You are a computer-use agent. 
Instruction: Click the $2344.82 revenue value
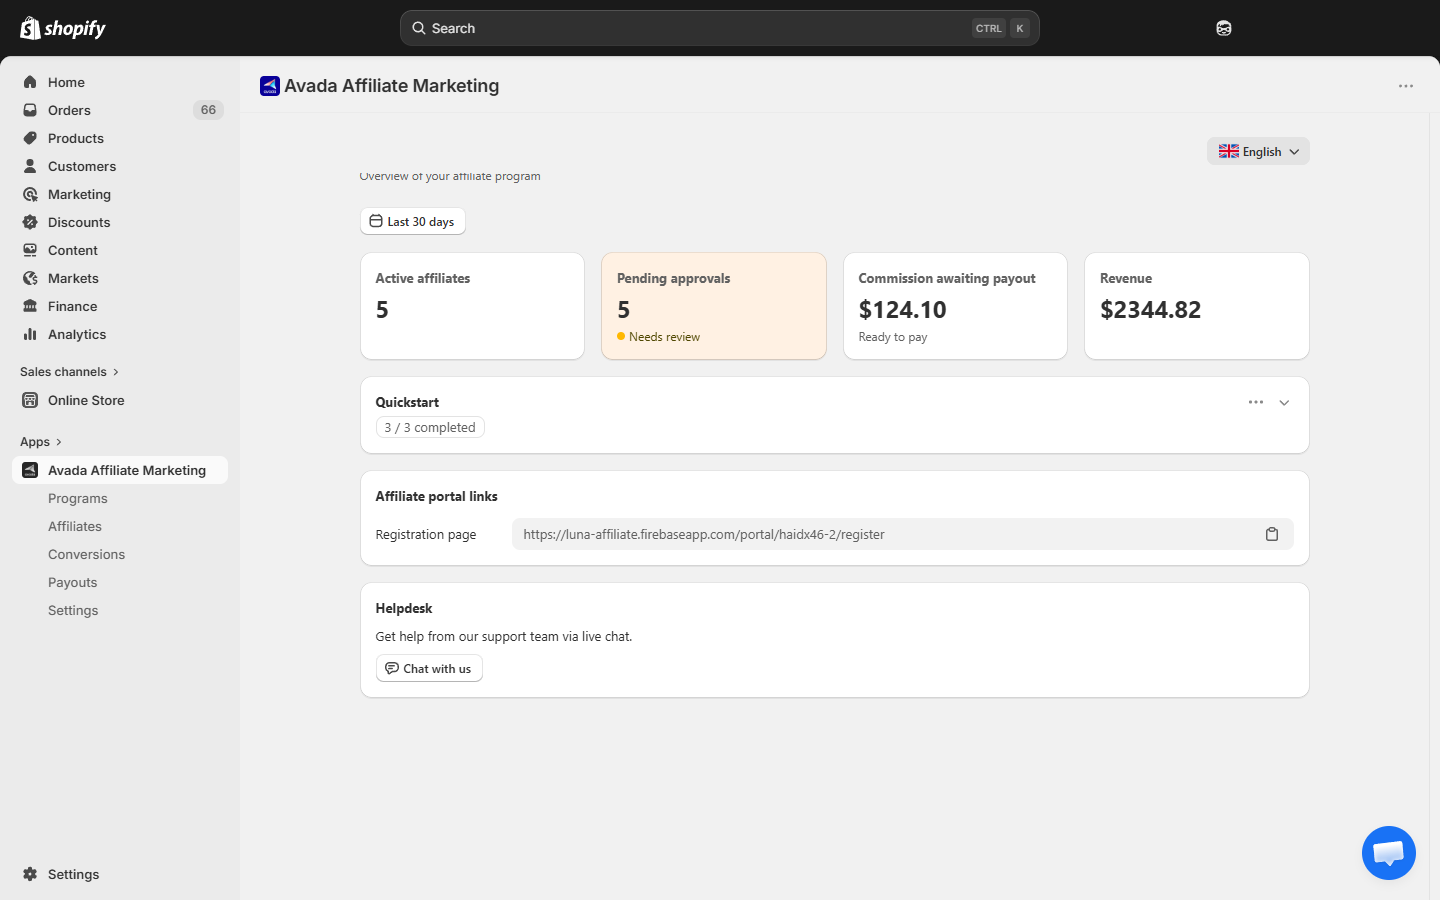(x=1151, y=310)
